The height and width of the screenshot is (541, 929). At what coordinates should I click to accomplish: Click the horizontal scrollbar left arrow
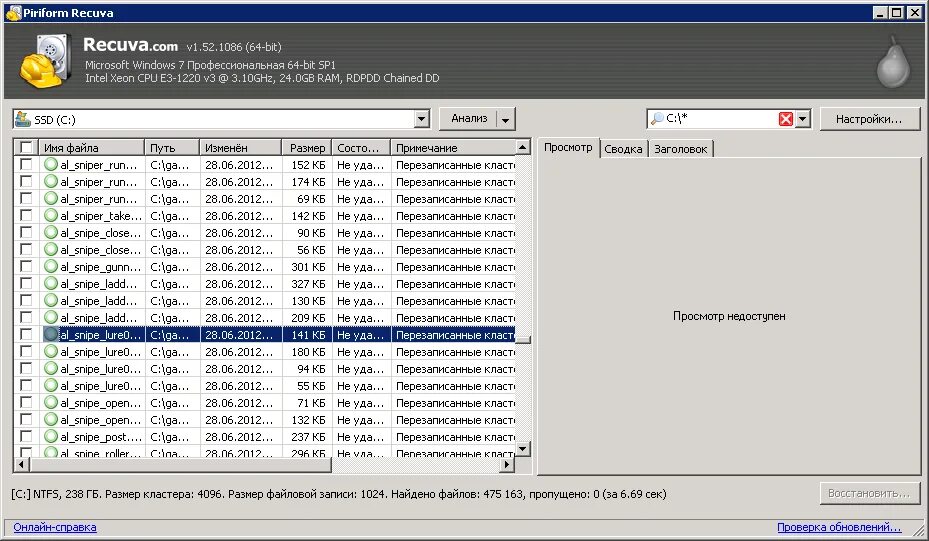(x=21, y=465)
